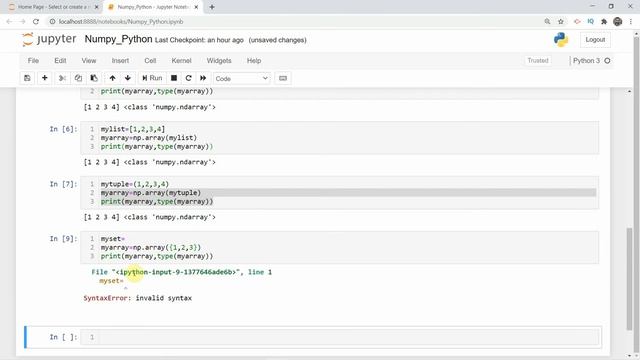Select the In [7] cell prompt

pos(63,184)
